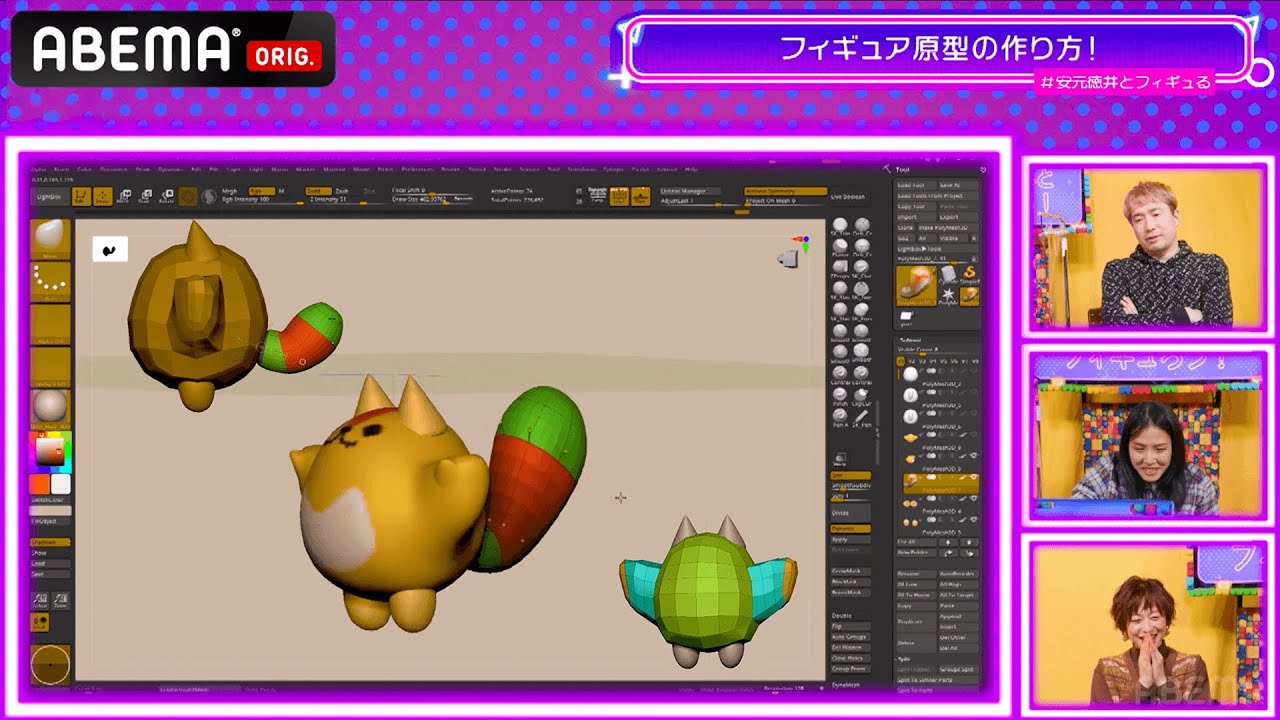Select the PolyMesh3D_7 subtool thumbnail
The width and height of the screenshot is (1280, 720).
coord(910,478)
